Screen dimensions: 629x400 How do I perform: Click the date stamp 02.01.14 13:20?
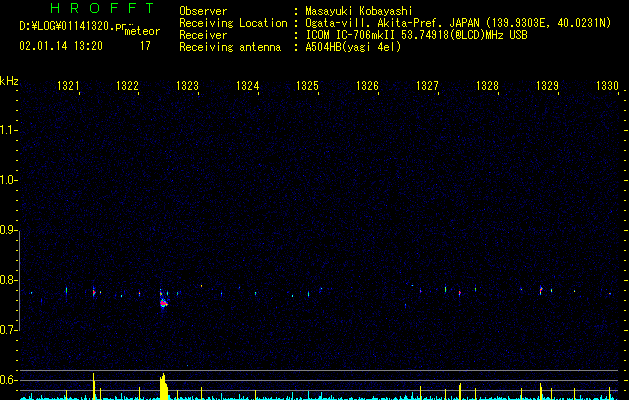[61, 46]
